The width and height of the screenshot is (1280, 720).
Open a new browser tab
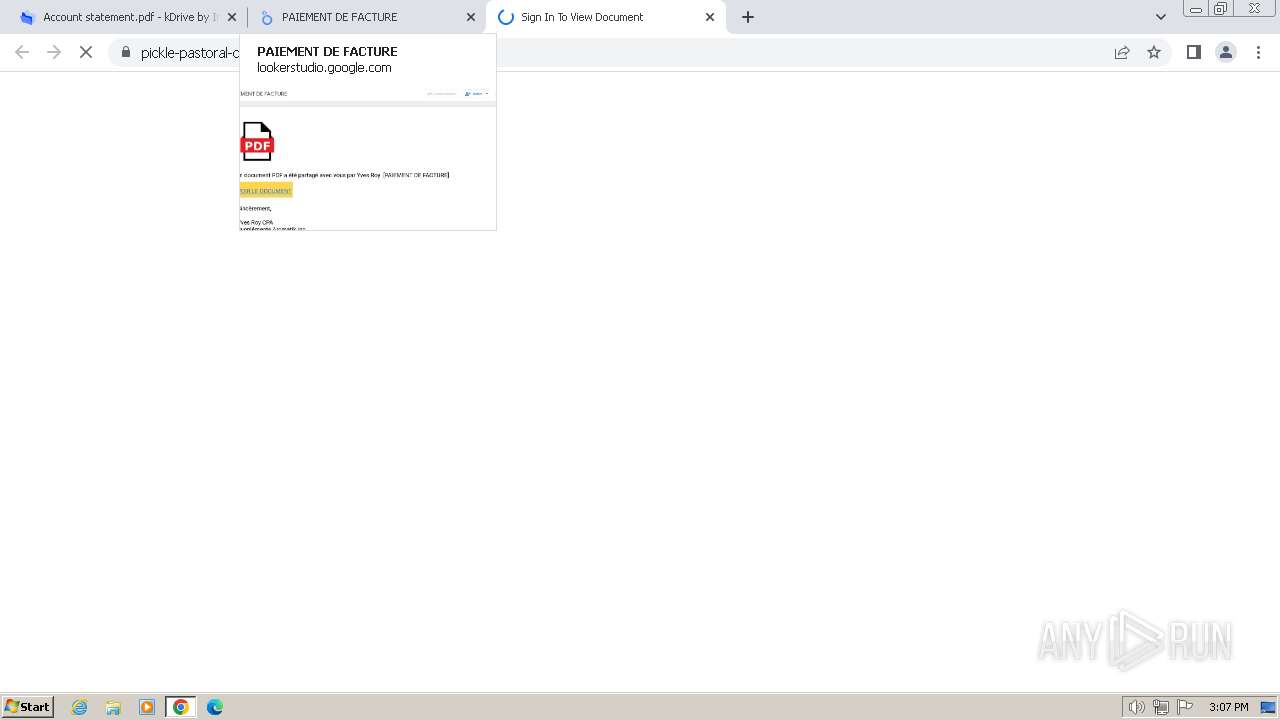[748, 17]
